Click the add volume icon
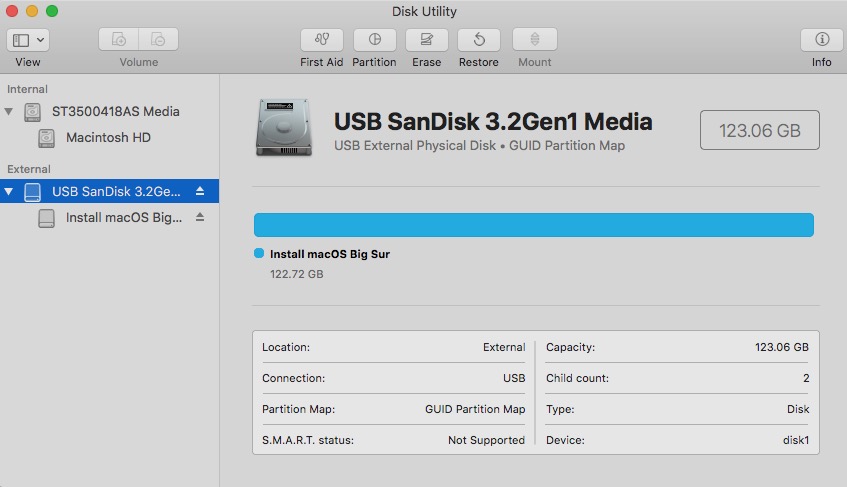 pos(119,40)
